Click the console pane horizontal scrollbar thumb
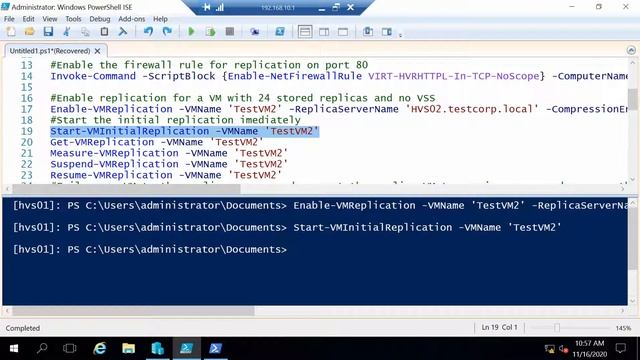The height and width of the screenshot is (360, 640). click(133, 311)
